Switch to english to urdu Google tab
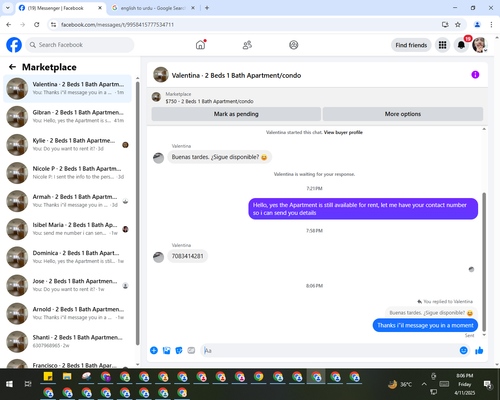Screen dimensions: 500x400 [153, 8]
